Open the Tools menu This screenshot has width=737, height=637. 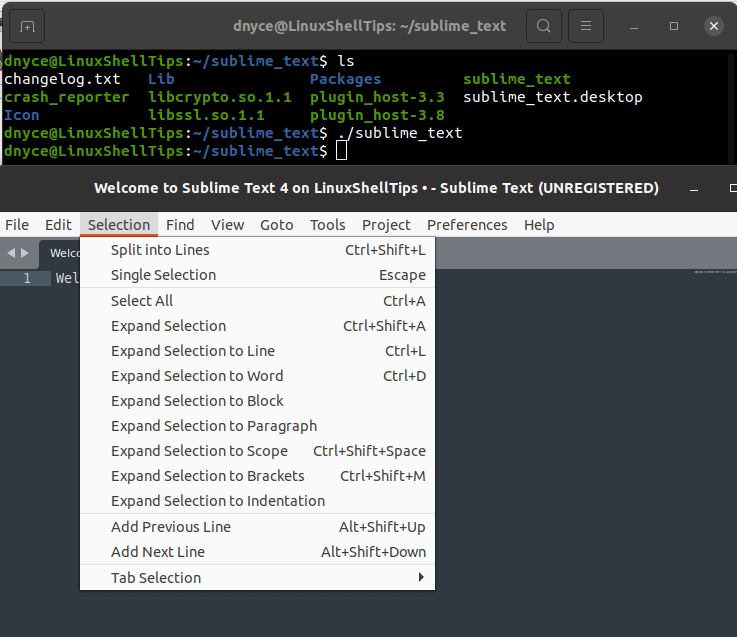tap(328, 225)
